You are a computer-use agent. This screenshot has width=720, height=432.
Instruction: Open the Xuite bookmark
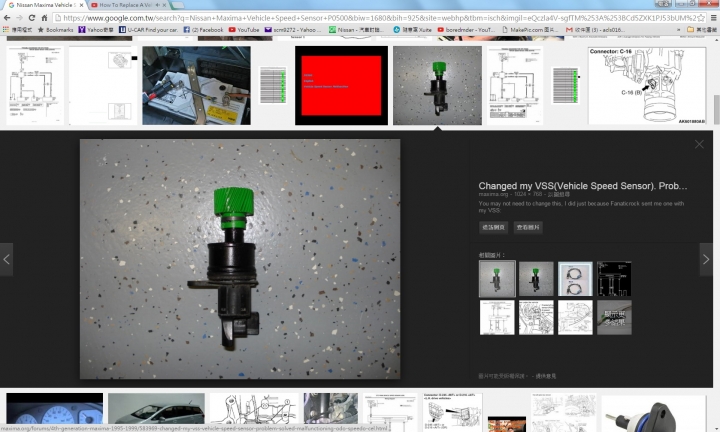(412, 30)
